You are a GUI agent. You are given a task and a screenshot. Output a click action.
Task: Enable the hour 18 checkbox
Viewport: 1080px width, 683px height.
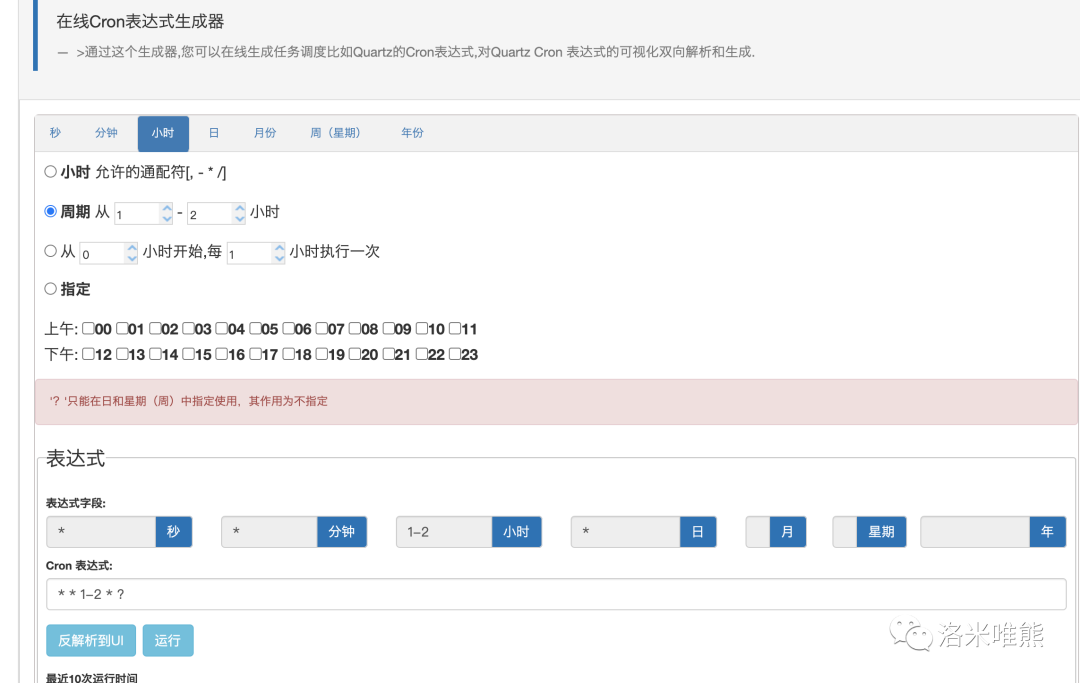click(288, 354)
